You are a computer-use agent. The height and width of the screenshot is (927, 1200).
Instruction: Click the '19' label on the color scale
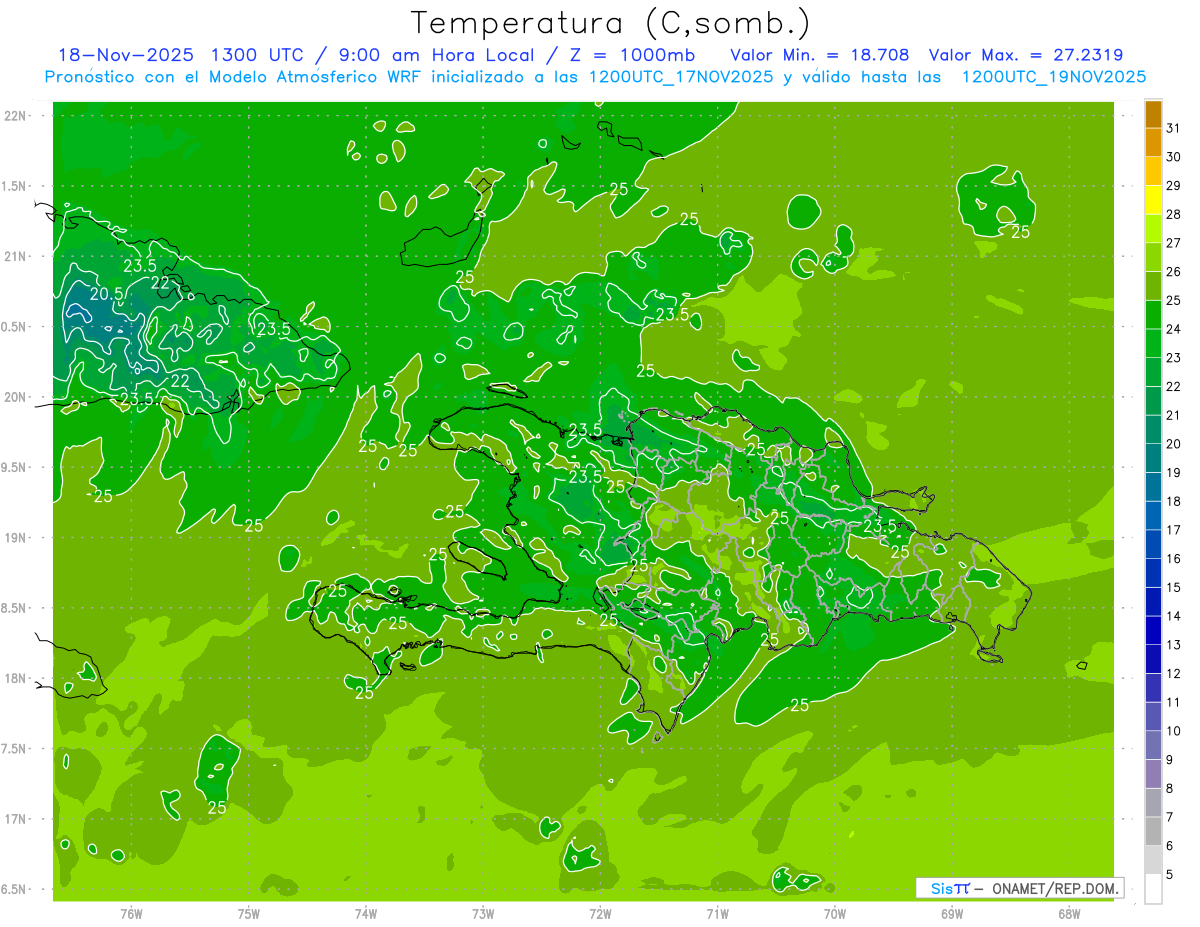pos(1174,473)
